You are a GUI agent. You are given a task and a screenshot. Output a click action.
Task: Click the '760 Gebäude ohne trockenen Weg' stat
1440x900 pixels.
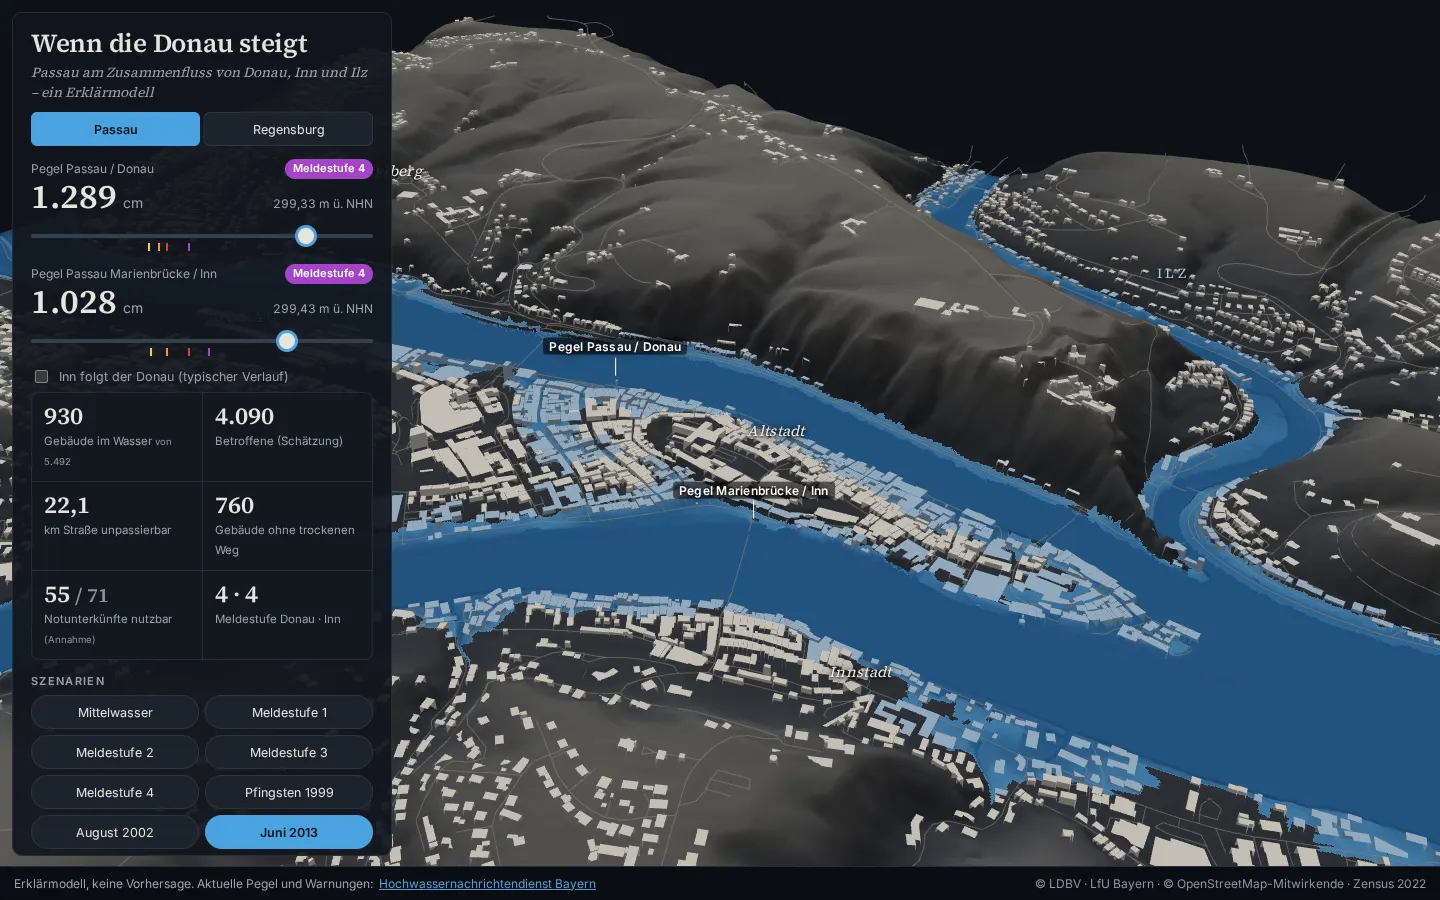click(288, 526)
